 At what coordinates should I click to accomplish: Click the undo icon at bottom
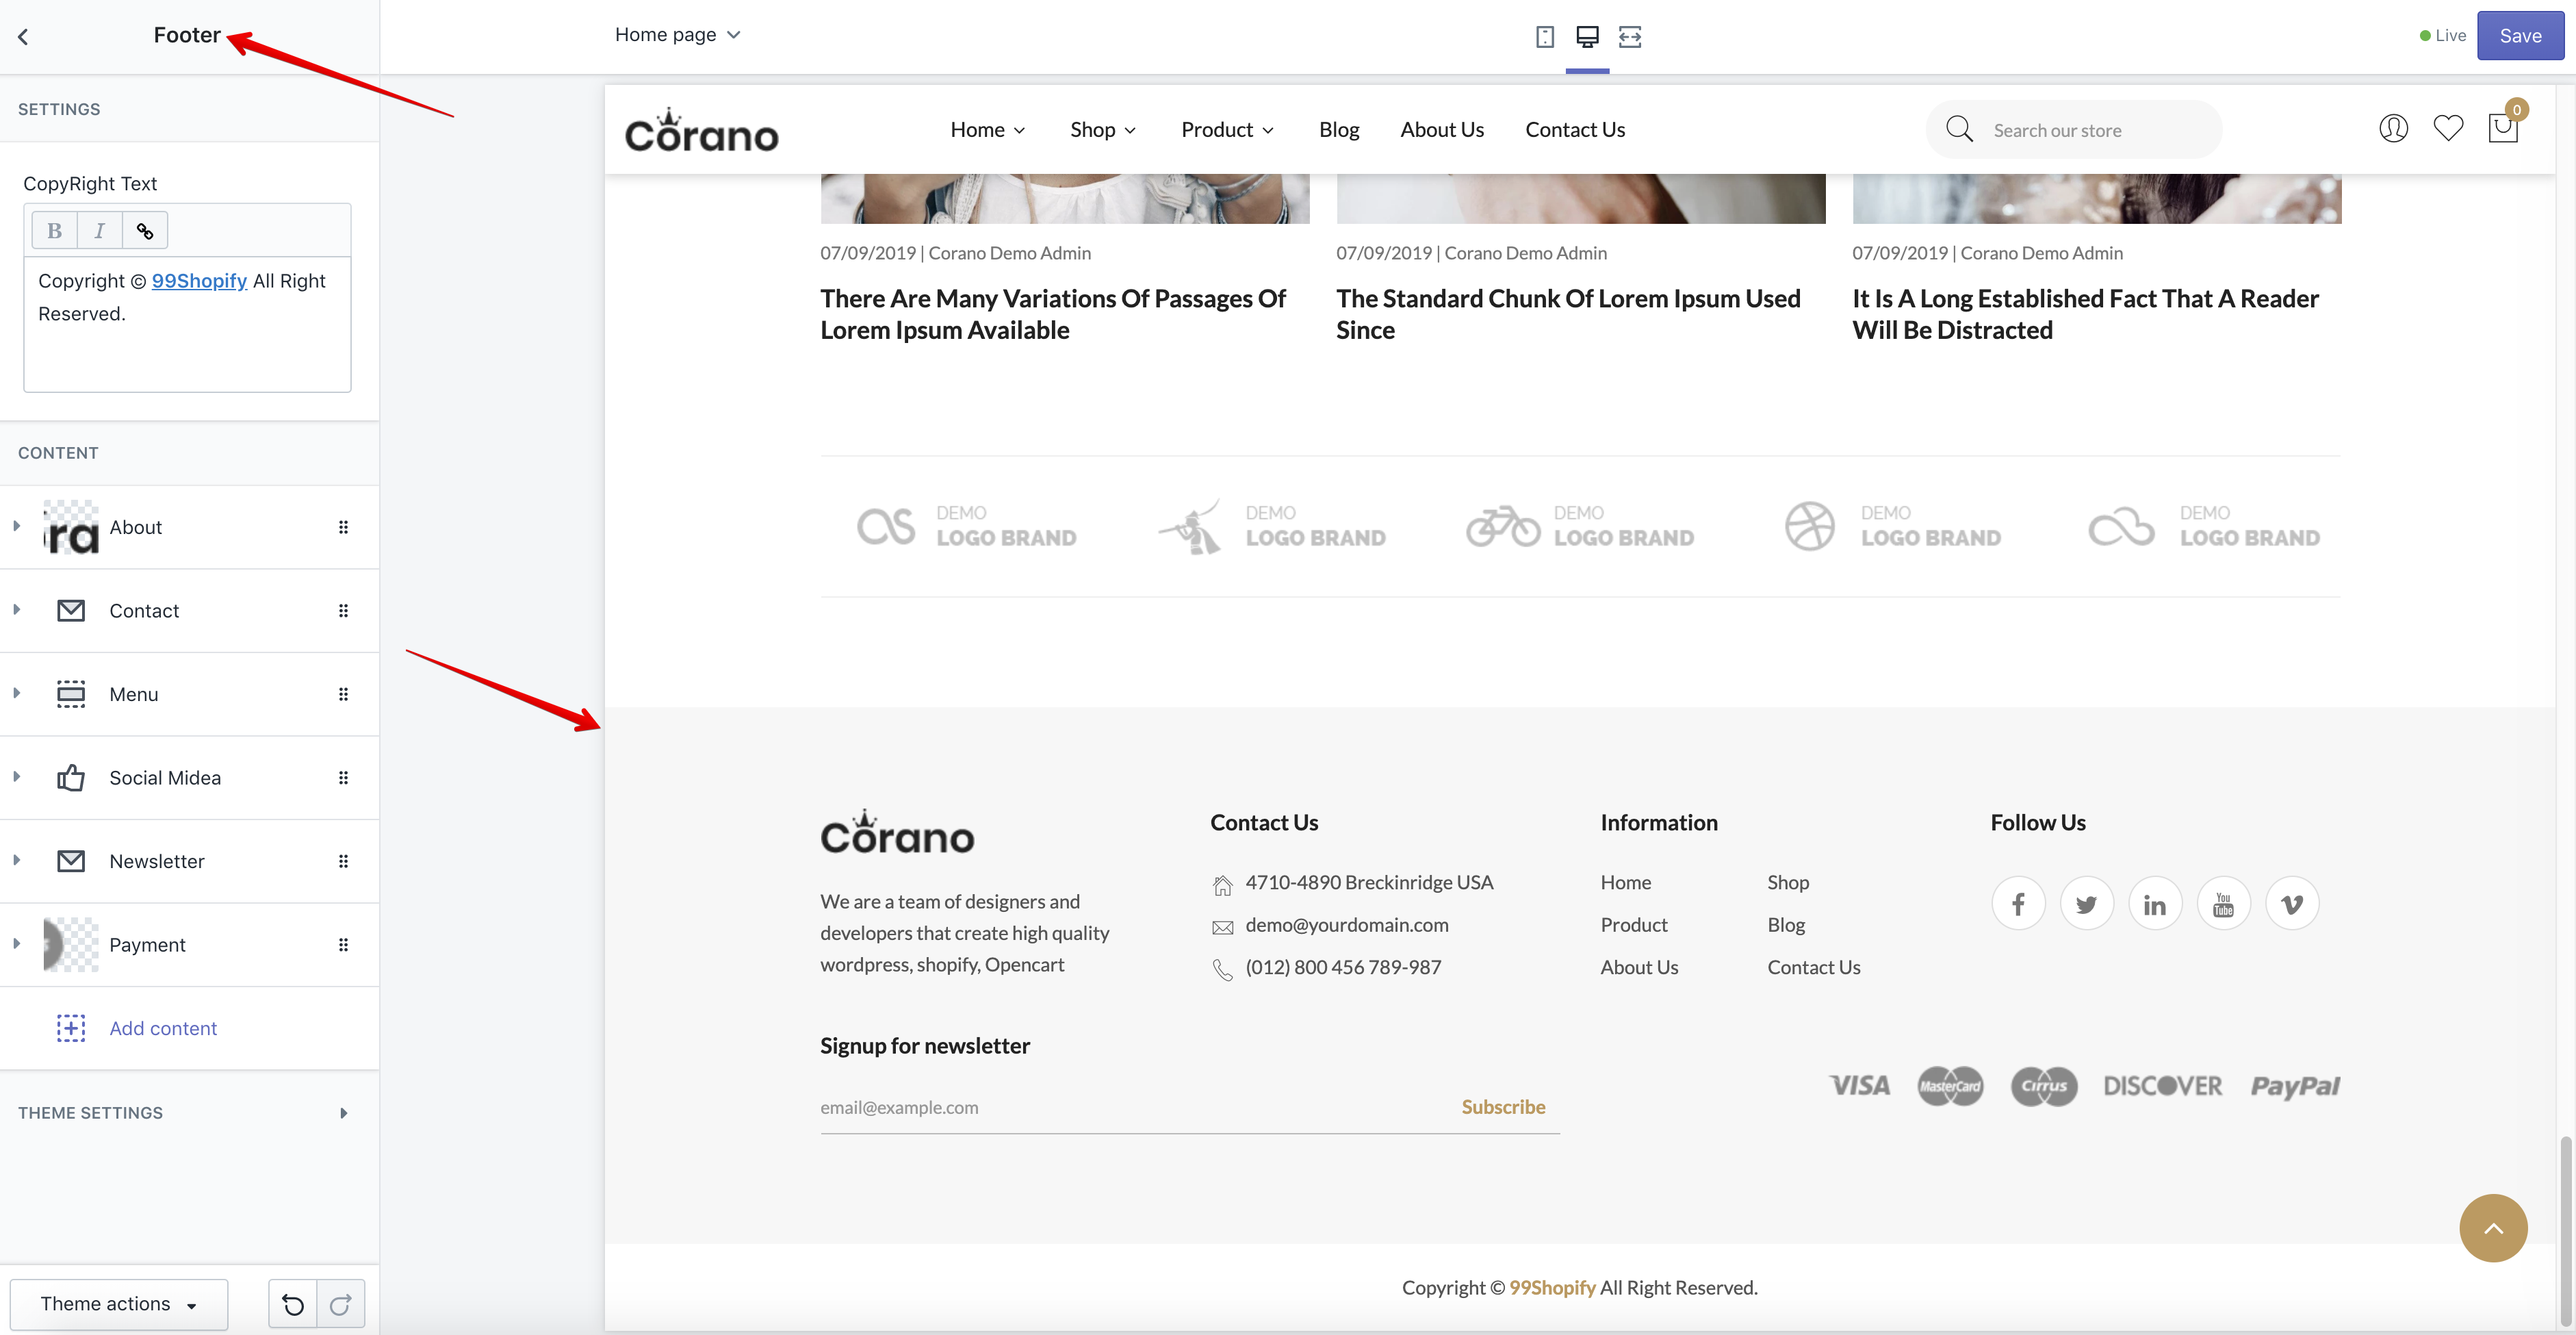293,1304
